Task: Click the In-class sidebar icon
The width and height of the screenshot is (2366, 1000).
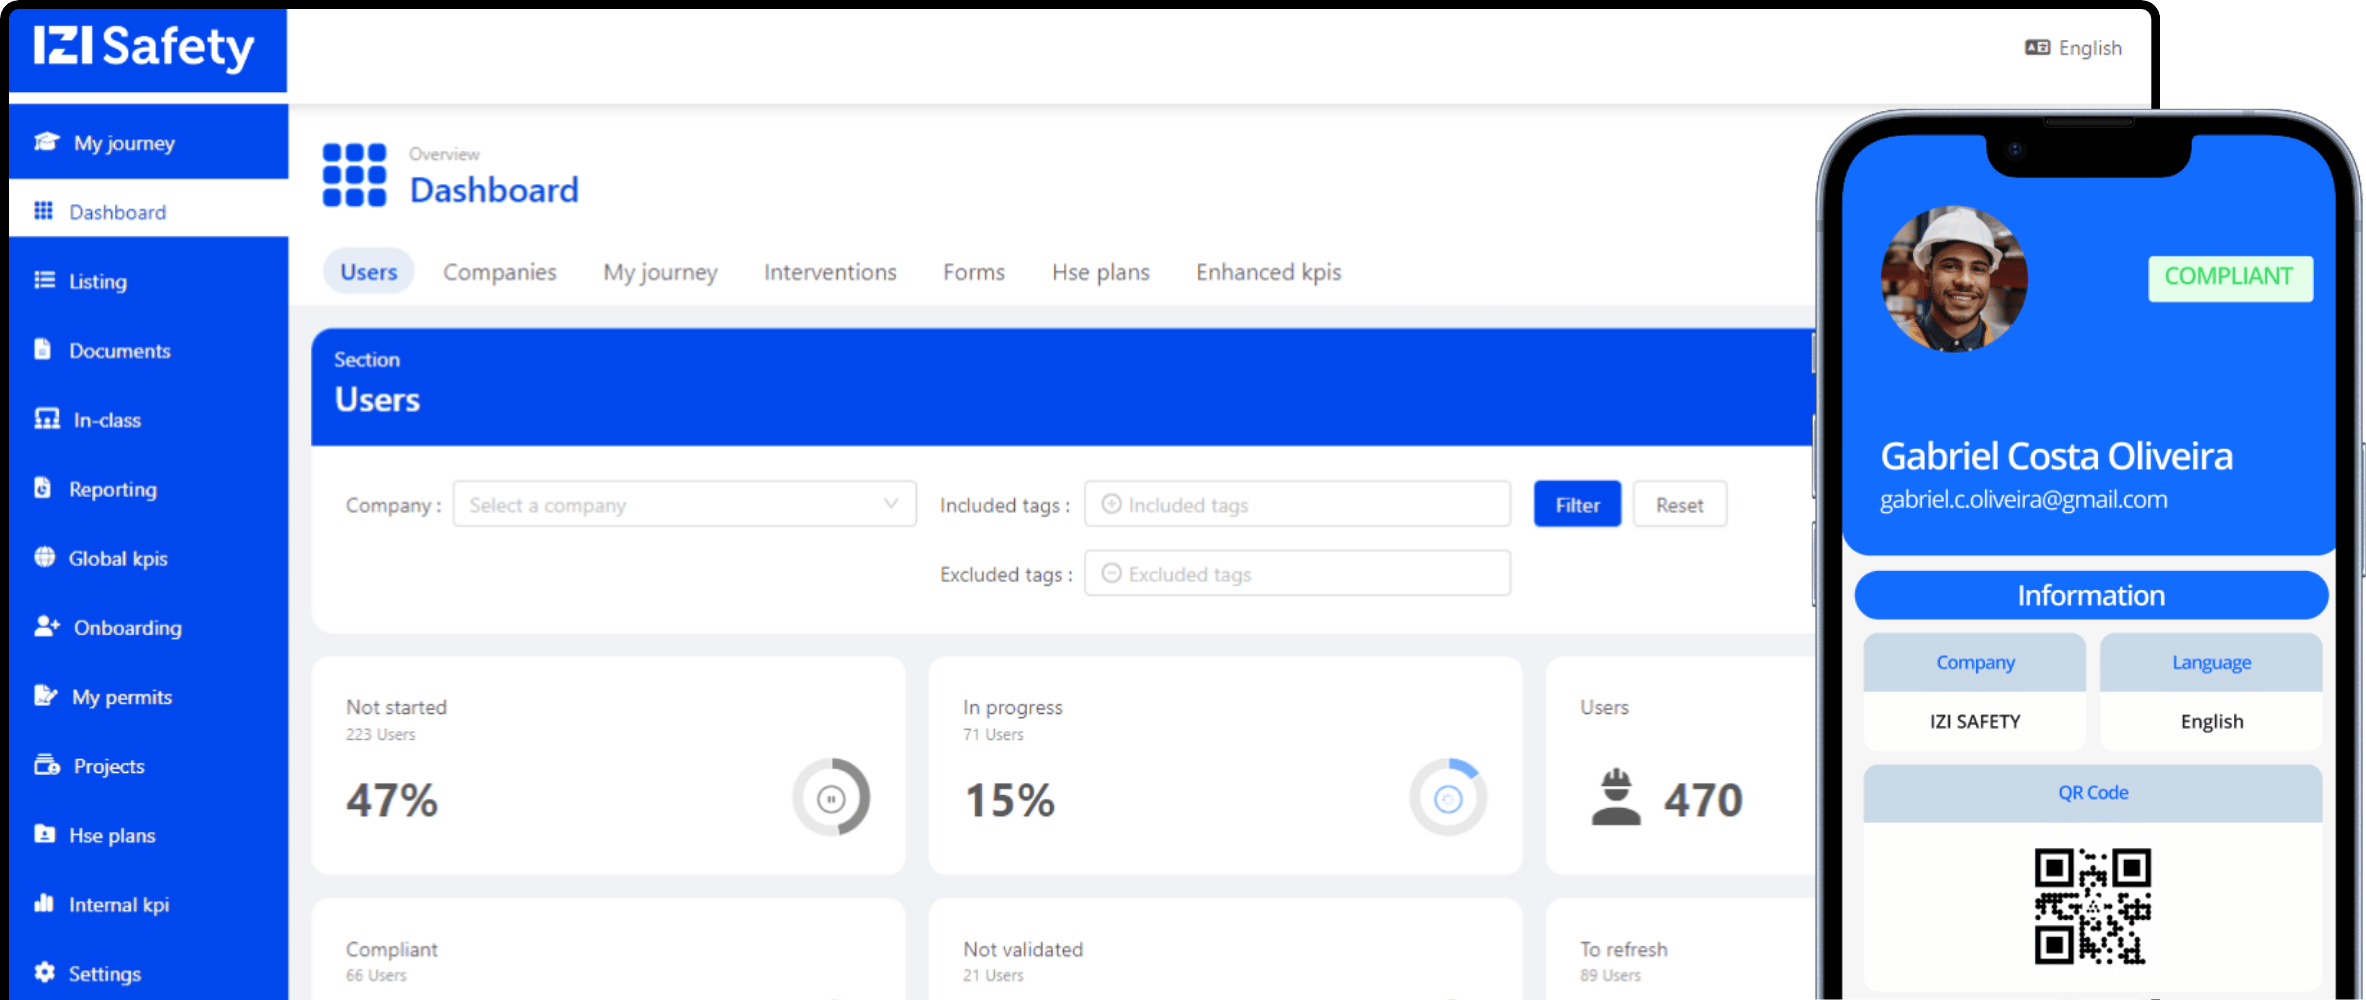Action: pyautogui.click(x=47, y=419)
